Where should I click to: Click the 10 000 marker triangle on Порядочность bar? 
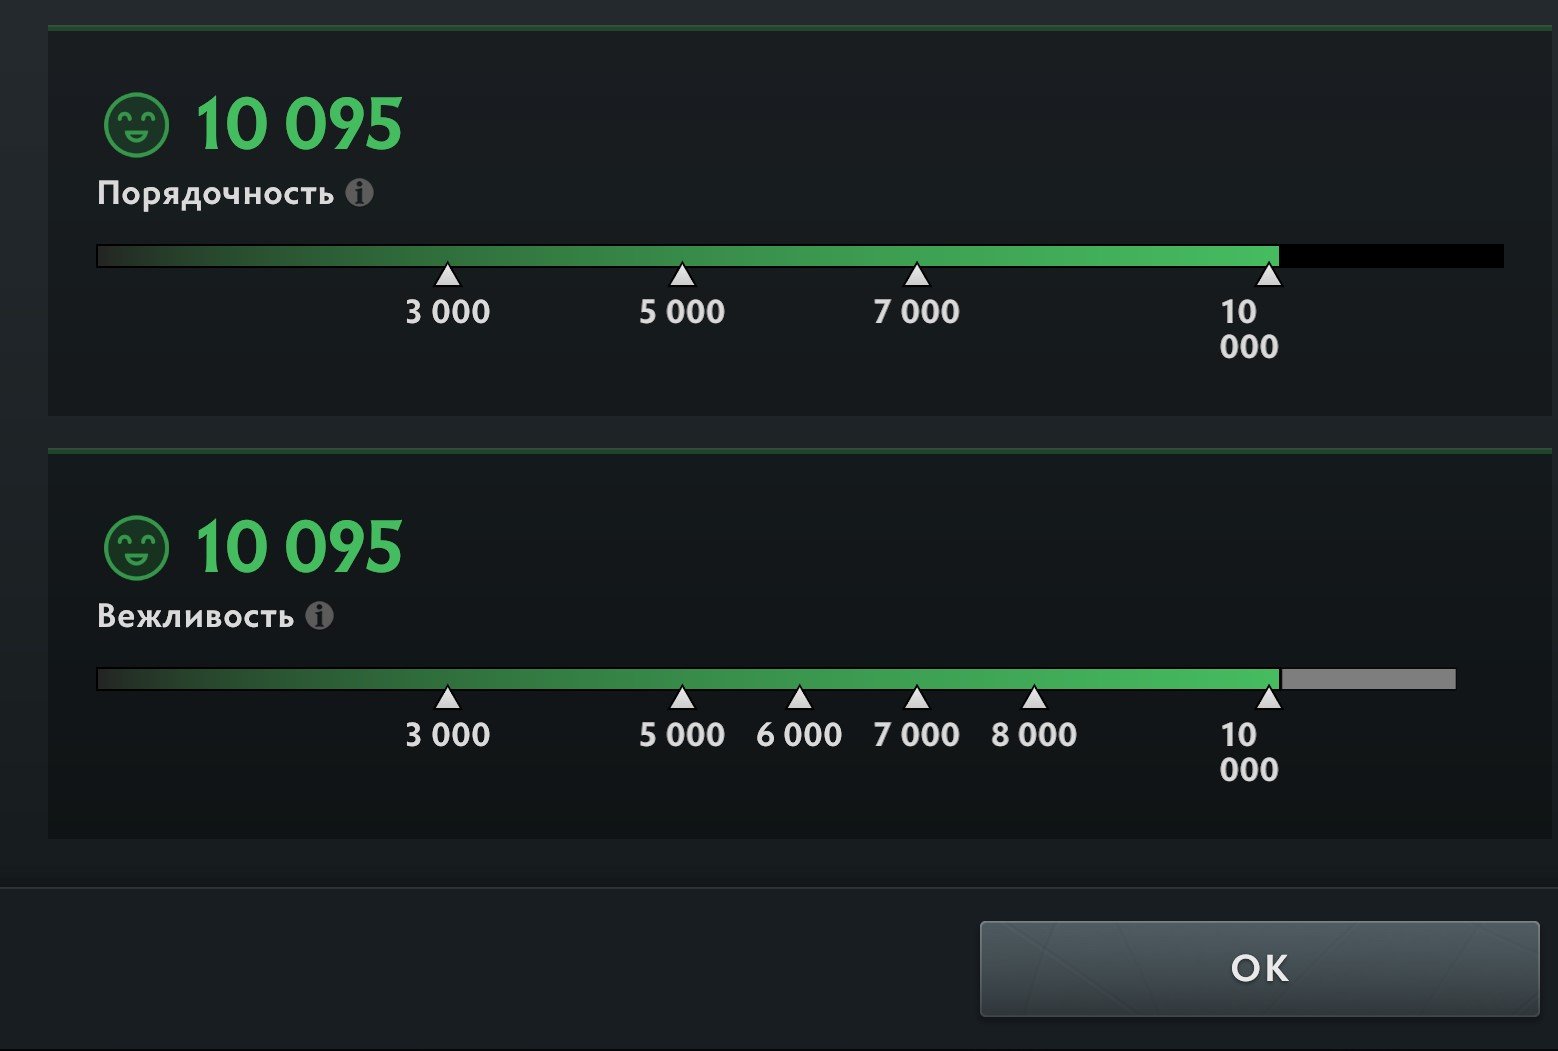(x=1269, y=274)
